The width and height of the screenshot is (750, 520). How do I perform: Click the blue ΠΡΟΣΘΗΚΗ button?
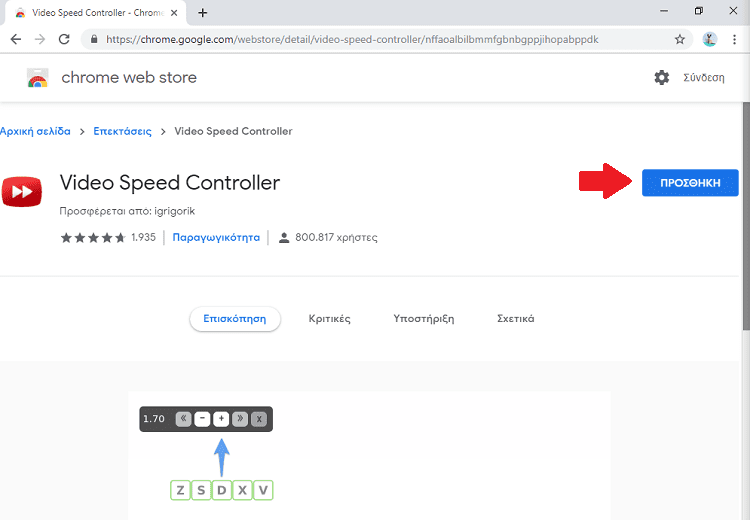click(690, 183)
